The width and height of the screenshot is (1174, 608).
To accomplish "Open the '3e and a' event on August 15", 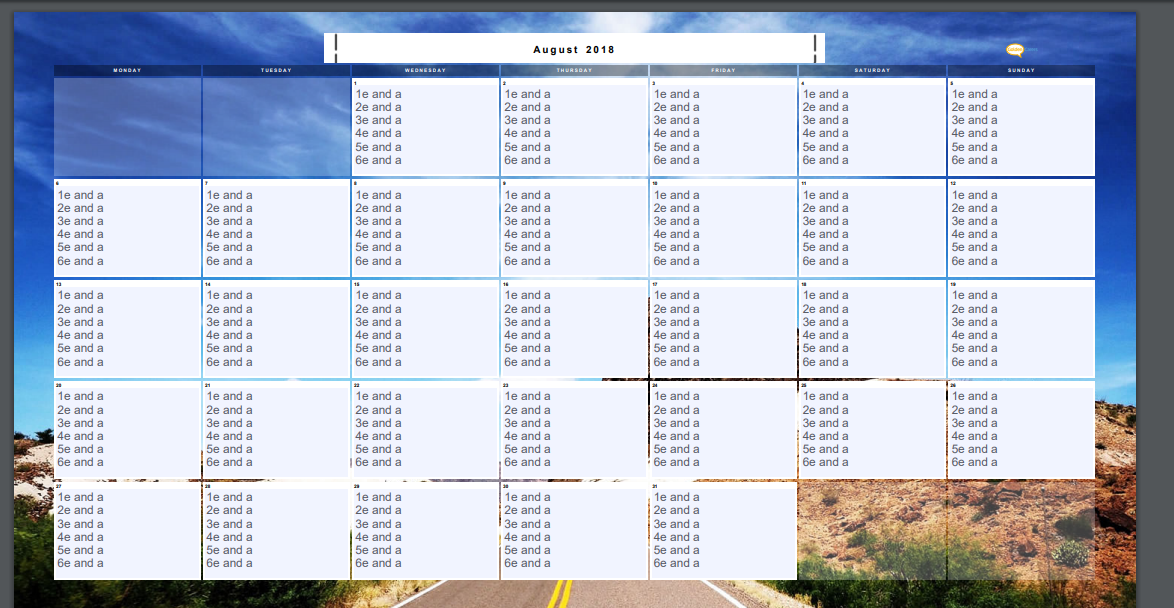I will [x=380, y=321].
